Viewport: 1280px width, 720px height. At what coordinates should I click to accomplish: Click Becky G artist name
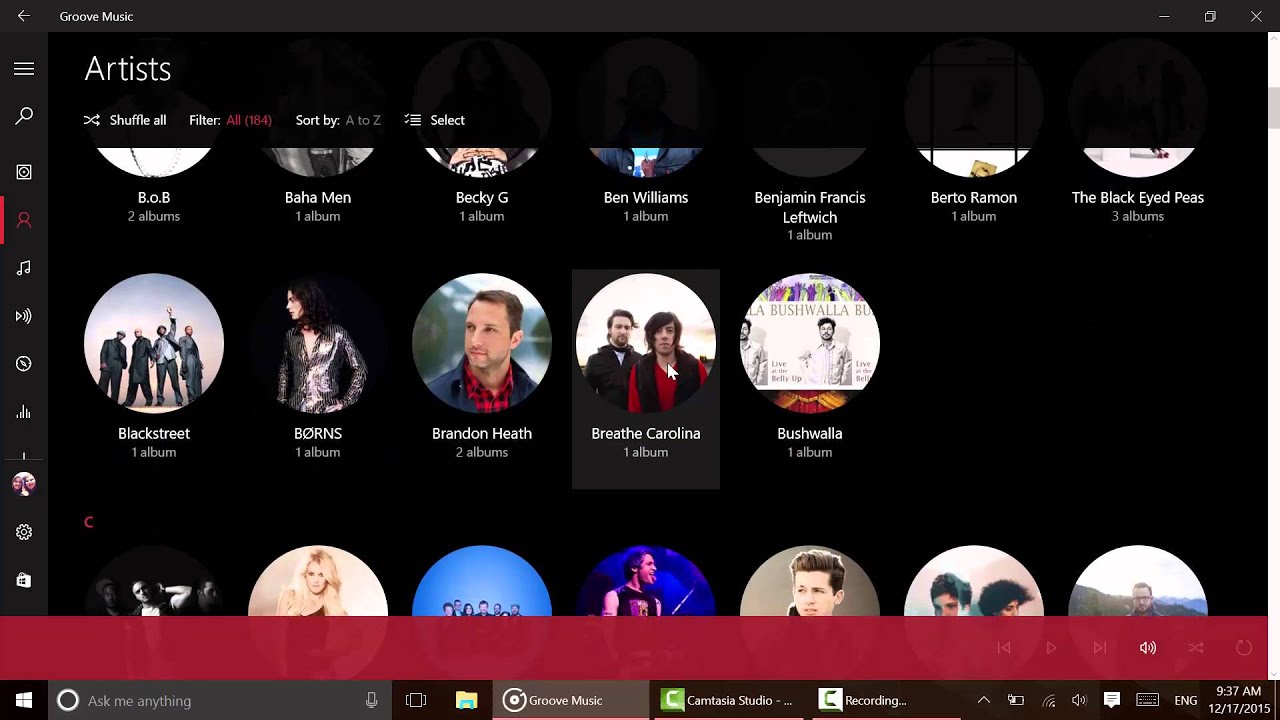point(482,198)
